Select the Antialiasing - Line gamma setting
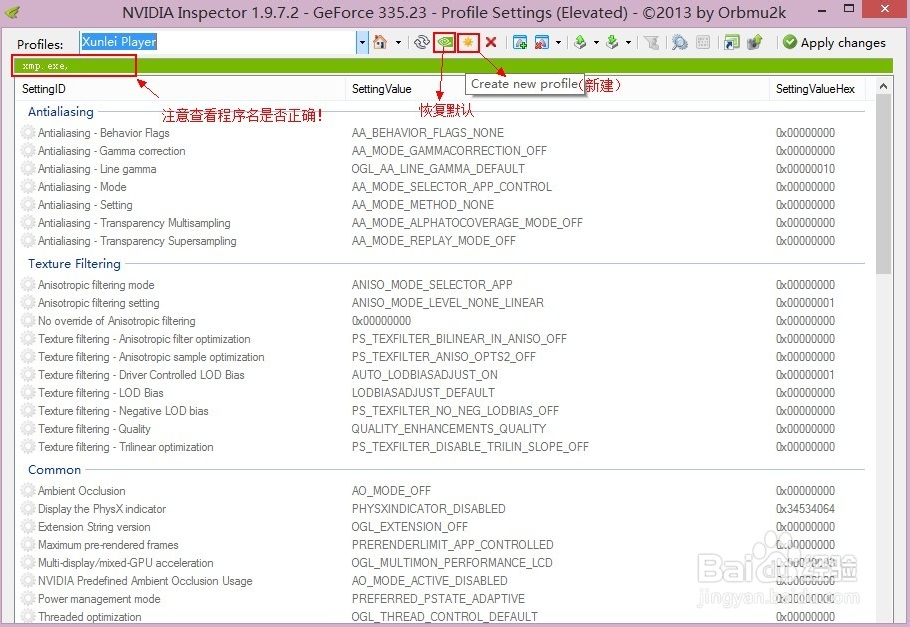 (97, 169)
